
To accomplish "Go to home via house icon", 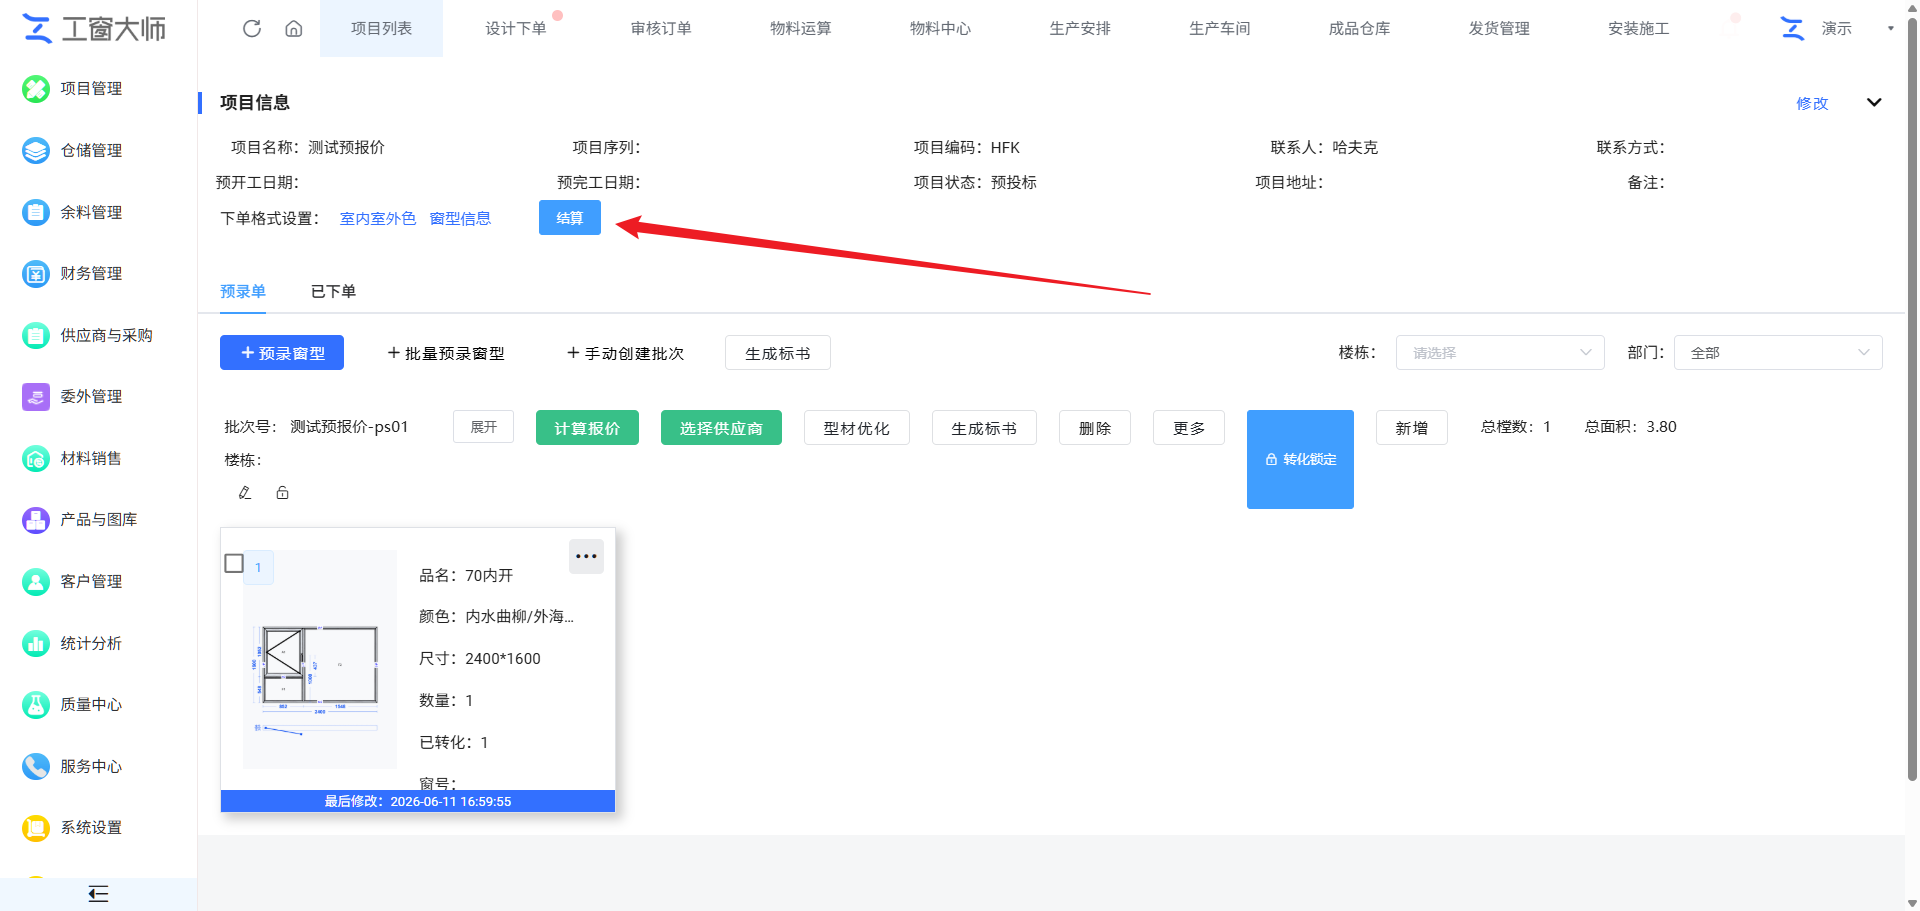I will tap(293, 28).
